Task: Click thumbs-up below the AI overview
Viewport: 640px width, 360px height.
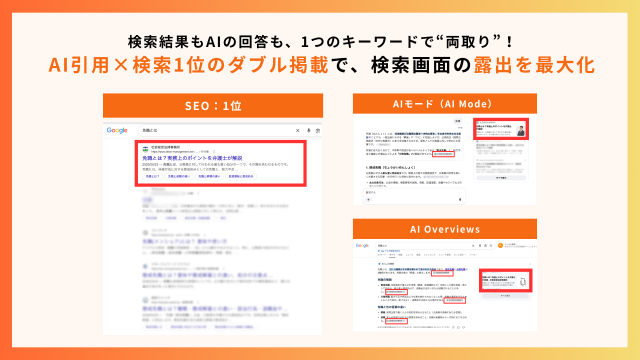Action: pyautogui.click(x=458, y=327)
